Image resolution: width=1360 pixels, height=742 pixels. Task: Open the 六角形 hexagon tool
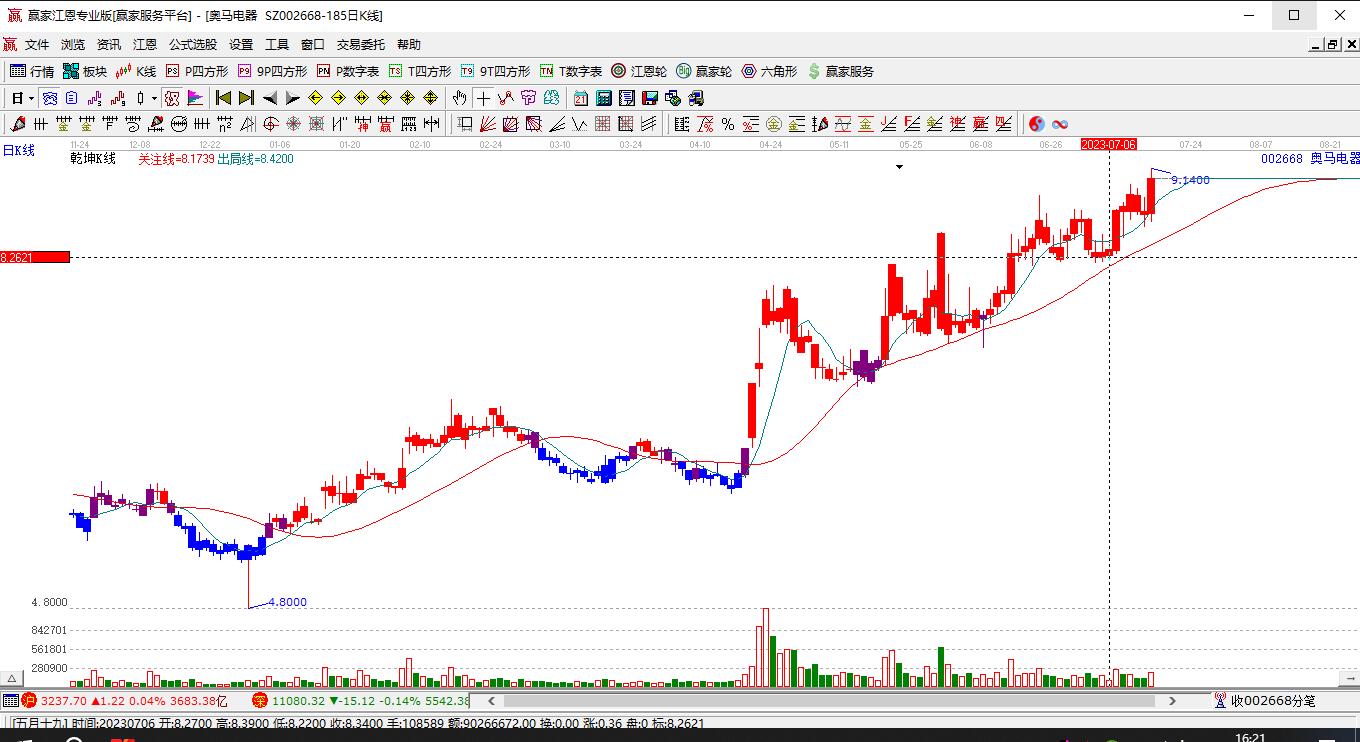click(769, 71)
